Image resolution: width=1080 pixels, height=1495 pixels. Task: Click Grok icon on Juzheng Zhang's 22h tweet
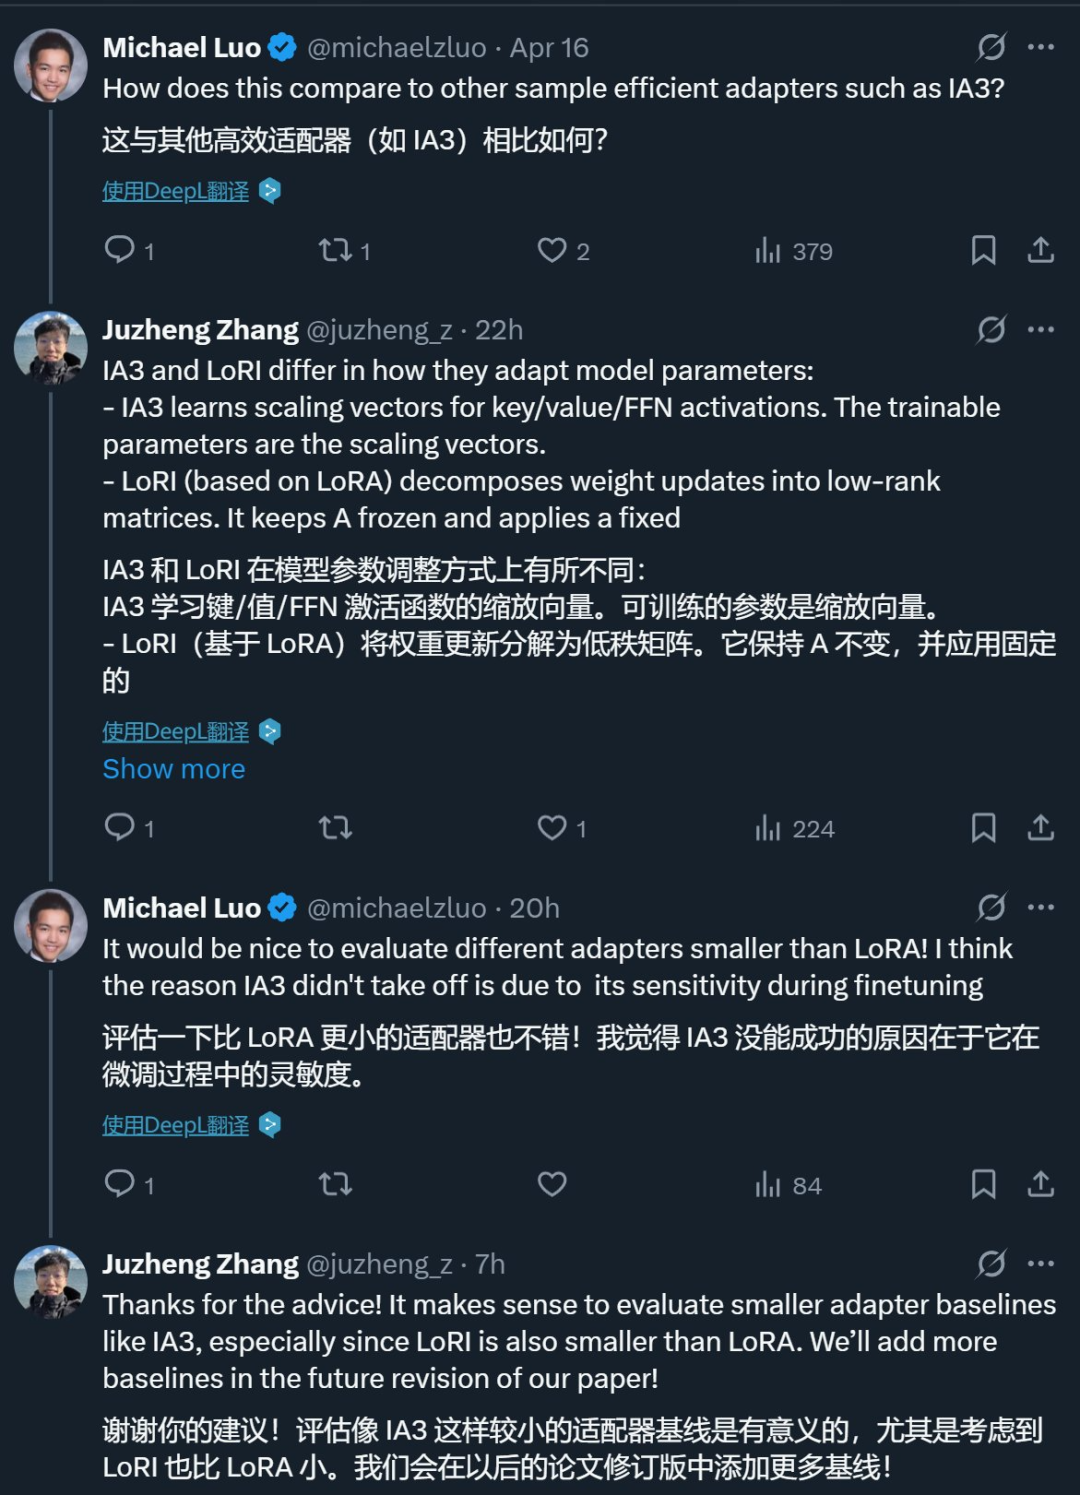point(991,329)
